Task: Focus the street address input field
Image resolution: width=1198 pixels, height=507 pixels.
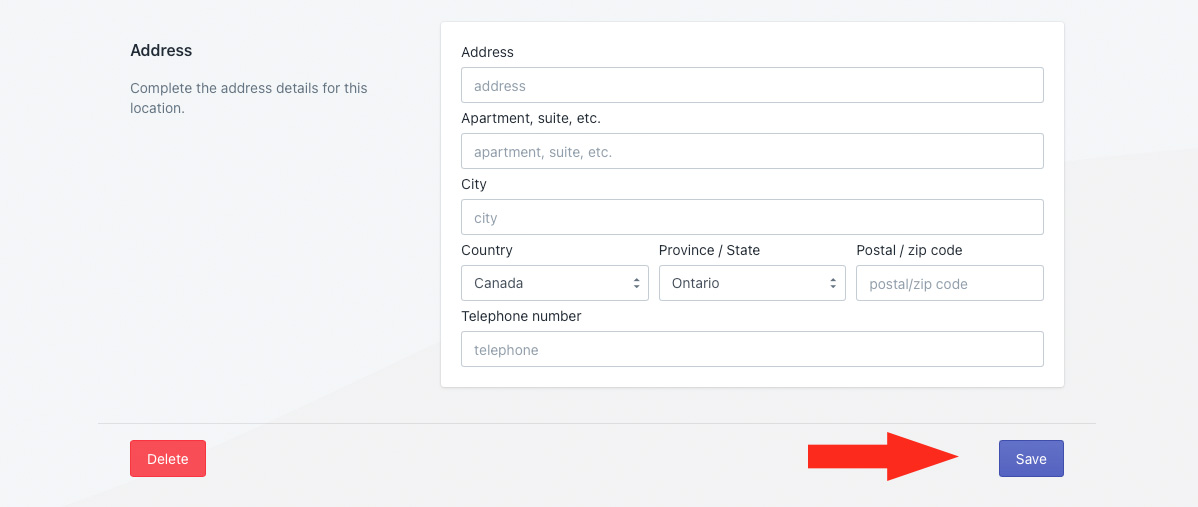Action: [752, 86]
